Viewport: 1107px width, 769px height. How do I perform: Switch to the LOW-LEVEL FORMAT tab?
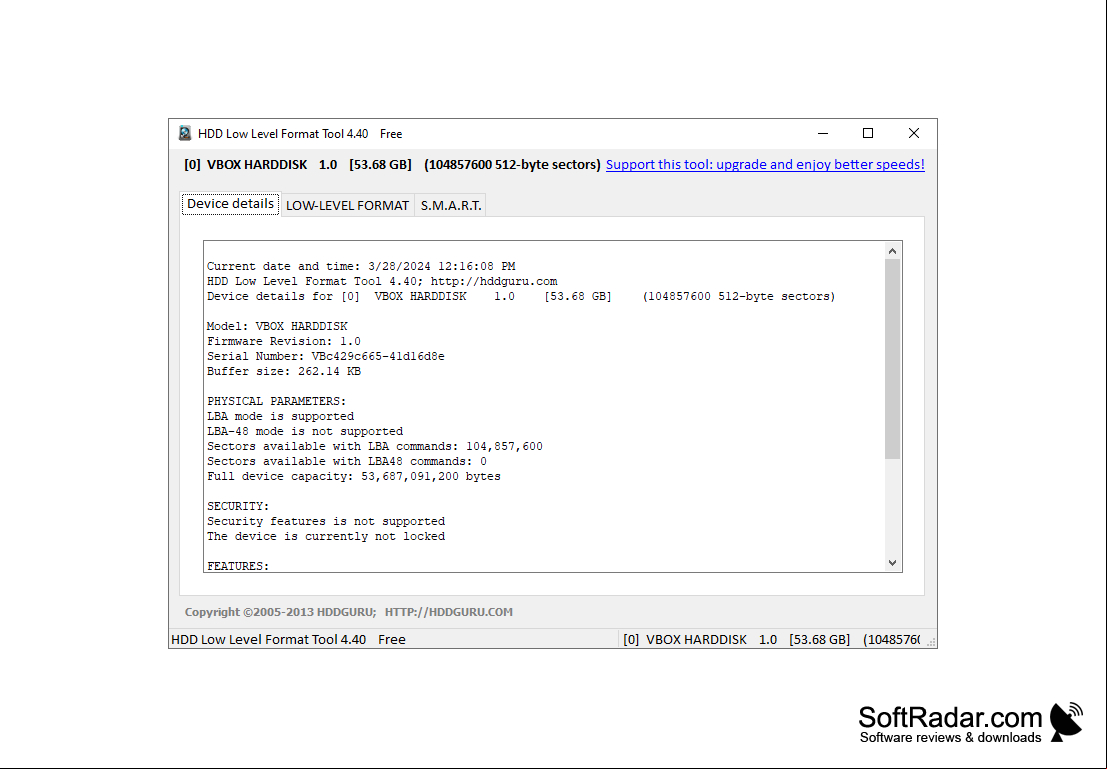coord(347,205)
